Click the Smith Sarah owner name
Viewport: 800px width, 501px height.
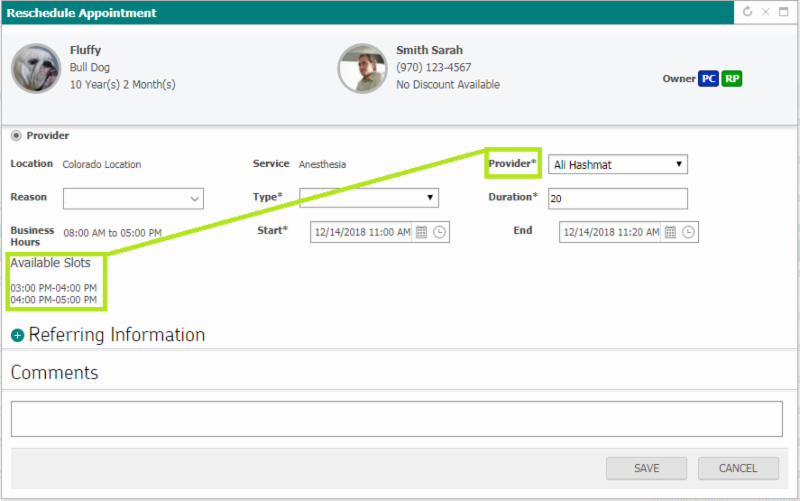pyautogui.click(x=430, y=50)
